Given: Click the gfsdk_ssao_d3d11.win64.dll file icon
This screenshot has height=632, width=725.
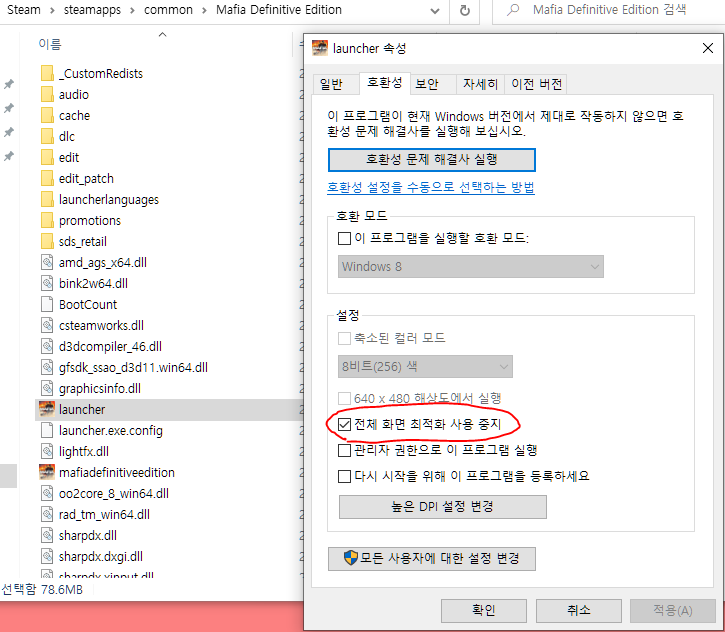Looking at the screenshot, I should point(47,368).
